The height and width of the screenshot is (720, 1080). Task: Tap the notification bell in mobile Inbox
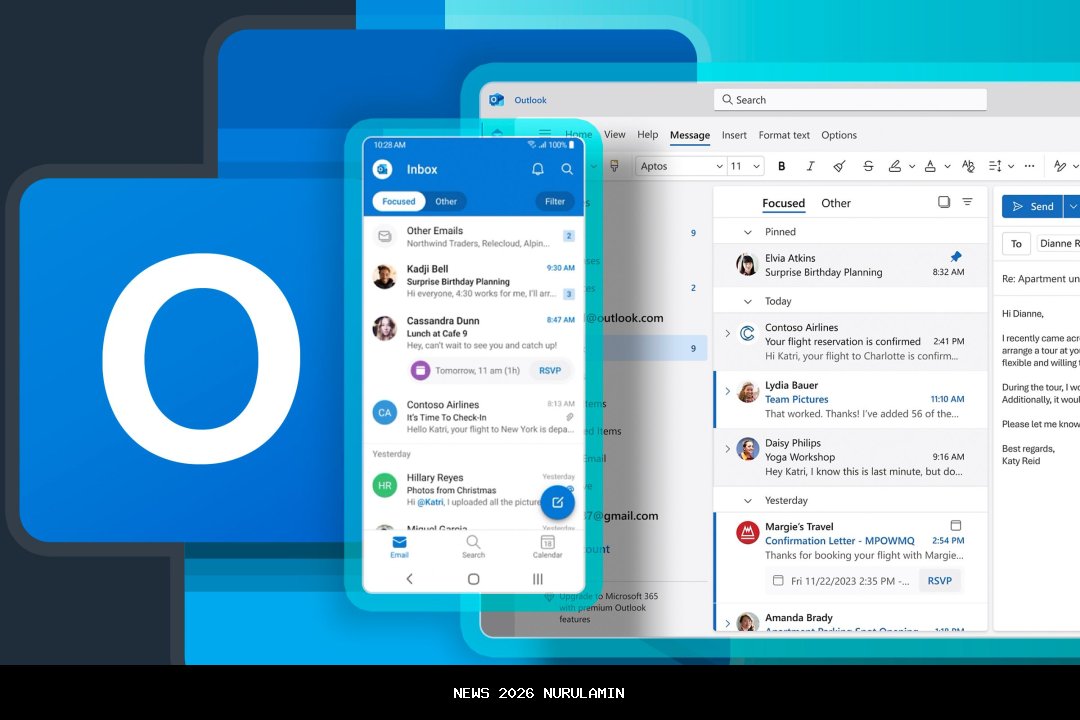pos(538,169)
